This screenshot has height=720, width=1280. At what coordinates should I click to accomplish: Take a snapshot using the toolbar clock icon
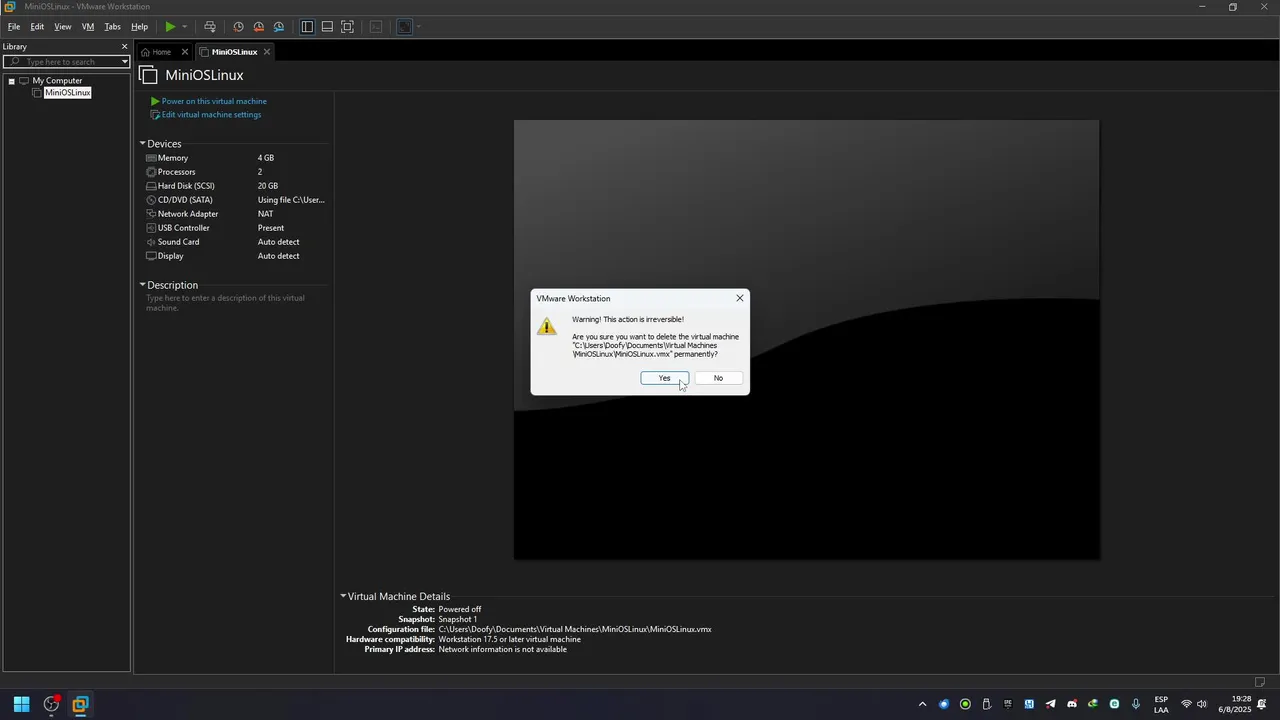click(238, 27)
